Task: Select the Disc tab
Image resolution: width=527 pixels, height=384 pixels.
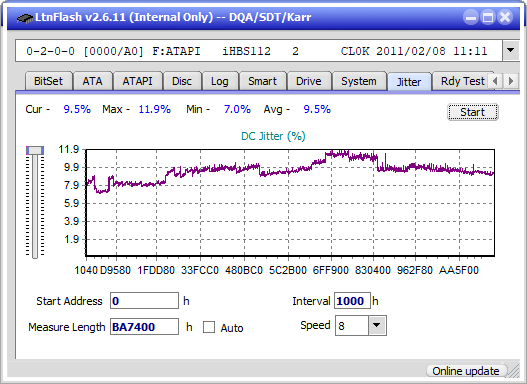Action: [182, 81]
